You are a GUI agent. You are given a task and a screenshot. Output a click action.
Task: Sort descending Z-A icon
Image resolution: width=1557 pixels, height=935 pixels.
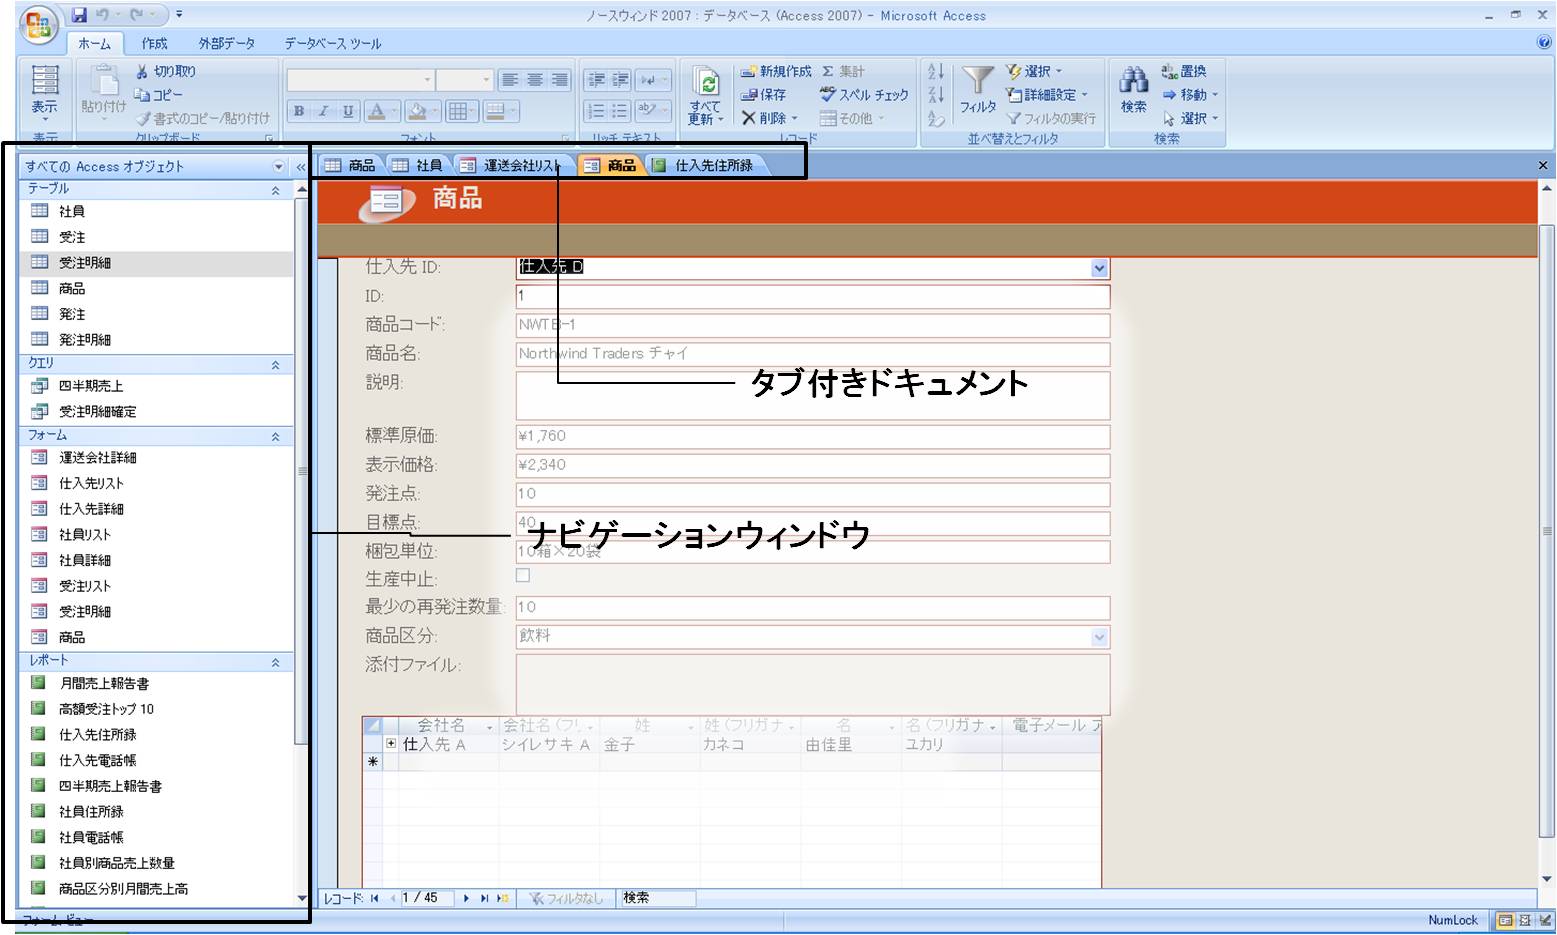coord(936,95)
